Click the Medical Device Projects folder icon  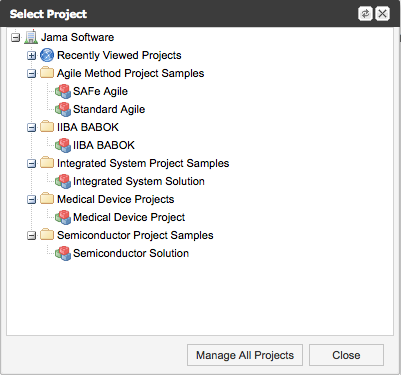tap(47, 199)
